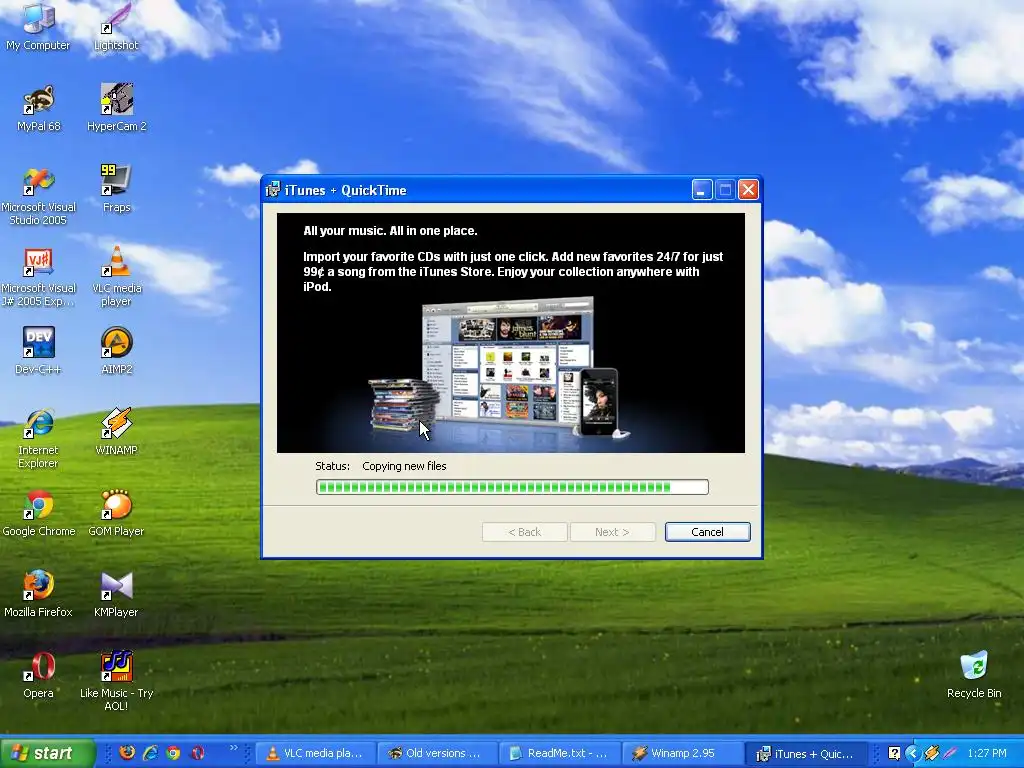Click the taskbar clock showing 1:27 PM
1024x768 pixels.
pyautogui.click(x=987, y=753)
